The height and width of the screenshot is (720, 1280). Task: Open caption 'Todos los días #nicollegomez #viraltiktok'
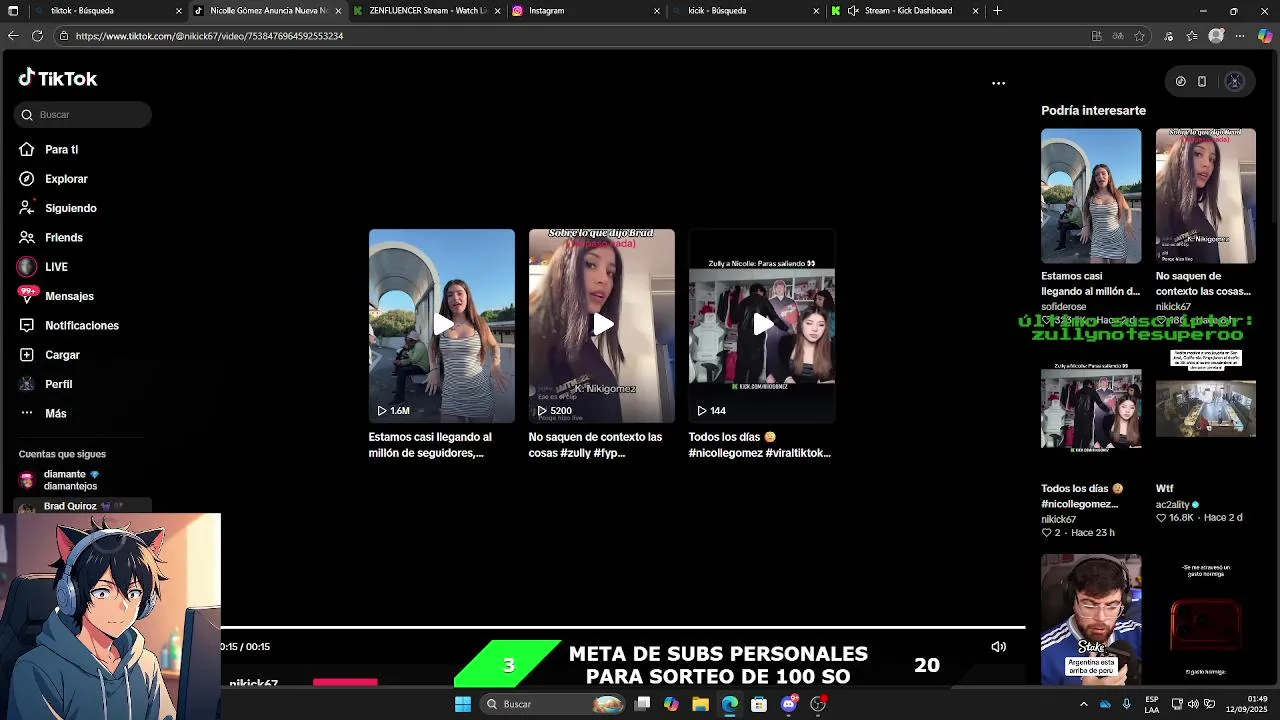pos(759,445)
